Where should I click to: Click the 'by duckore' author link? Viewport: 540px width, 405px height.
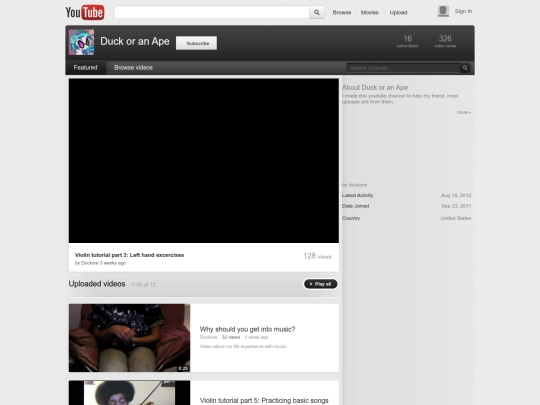(354, 185)
